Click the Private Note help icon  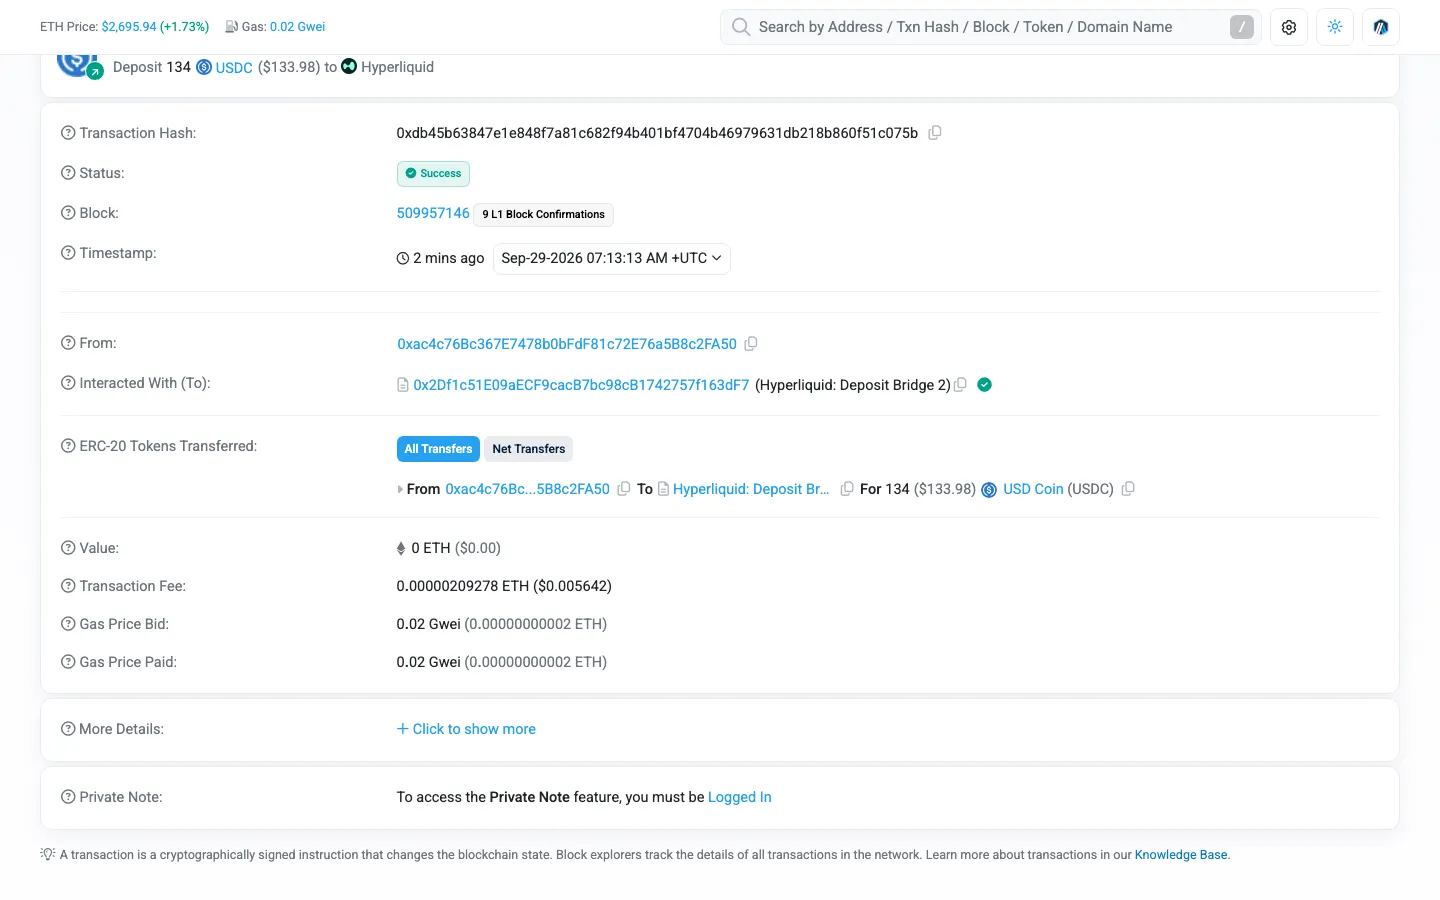(68, 797)
